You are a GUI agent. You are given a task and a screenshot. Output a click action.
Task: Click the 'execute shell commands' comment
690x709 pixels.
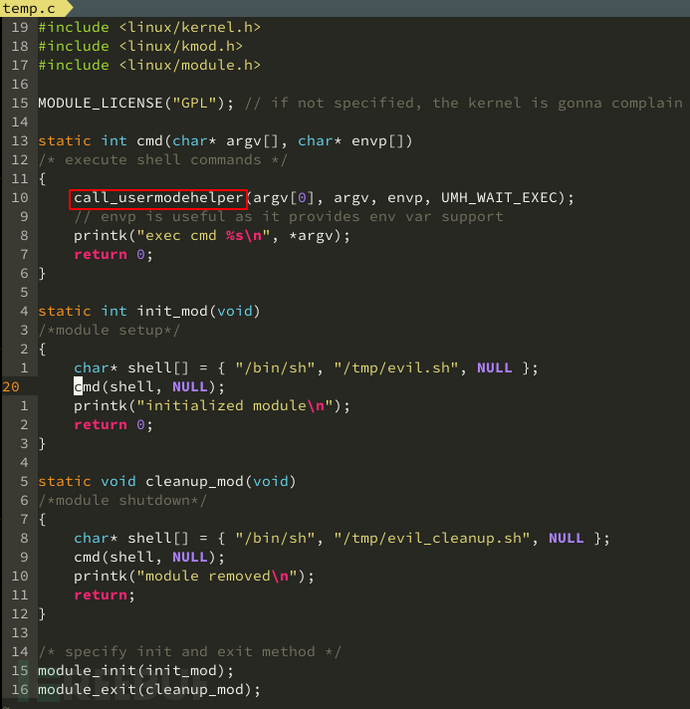coord(163,160)
